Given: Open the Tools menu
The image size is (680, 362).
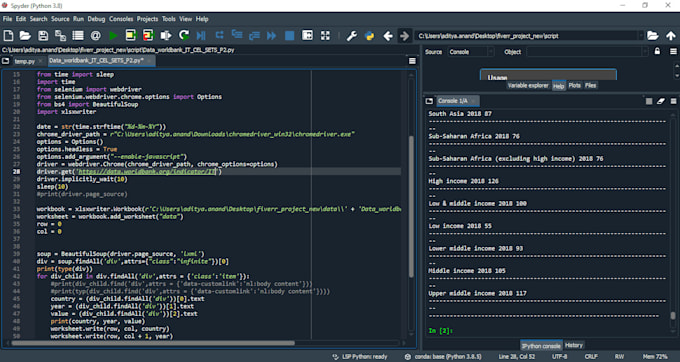Looking at the screenshot, I should pos(169,19).
